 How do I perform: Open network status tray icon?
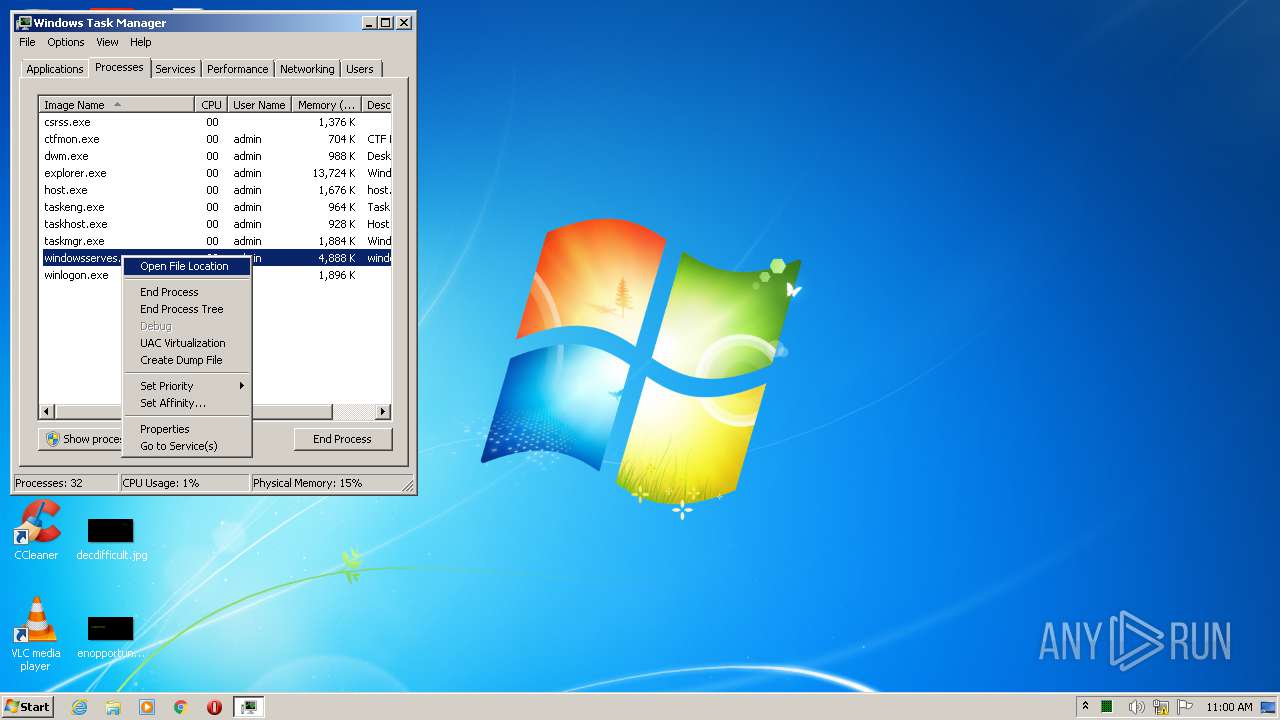[1161, 707]
